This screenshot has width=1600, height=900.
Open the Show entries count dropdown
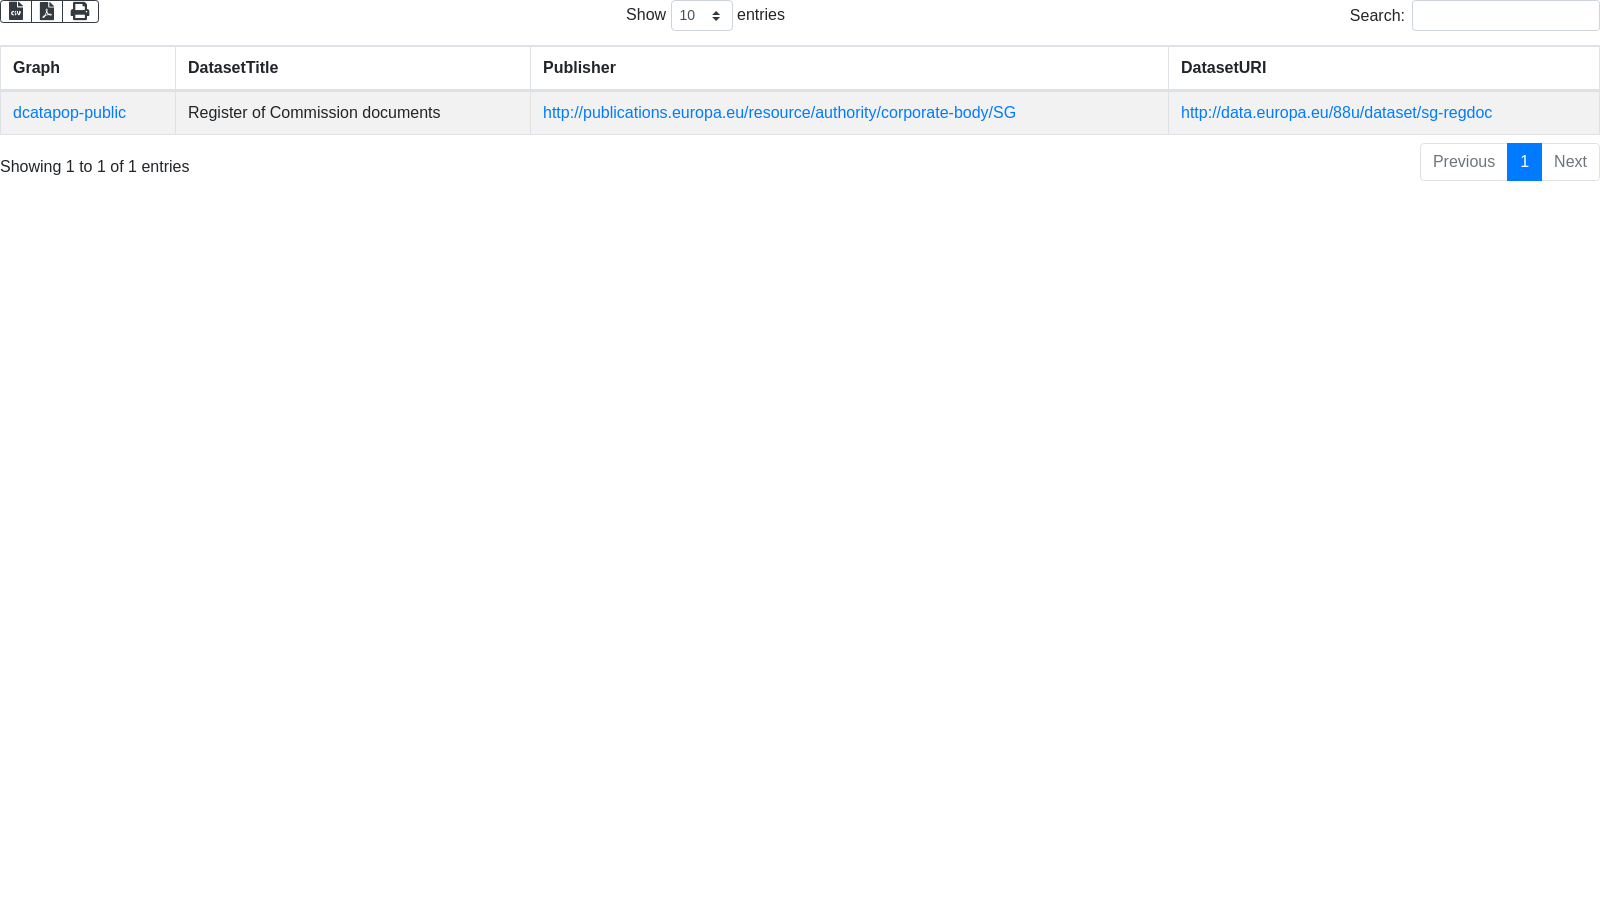pyautogui.click(x=701, y=16)
